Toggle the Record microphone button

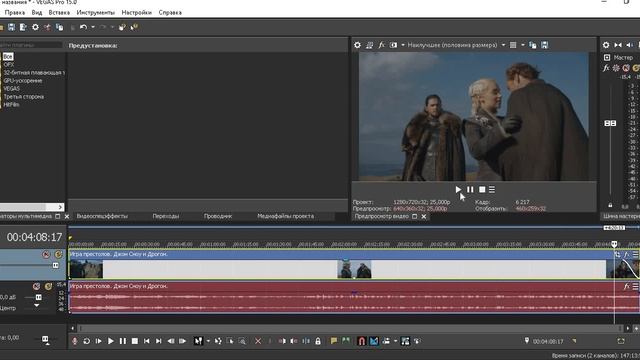point(75,341)
